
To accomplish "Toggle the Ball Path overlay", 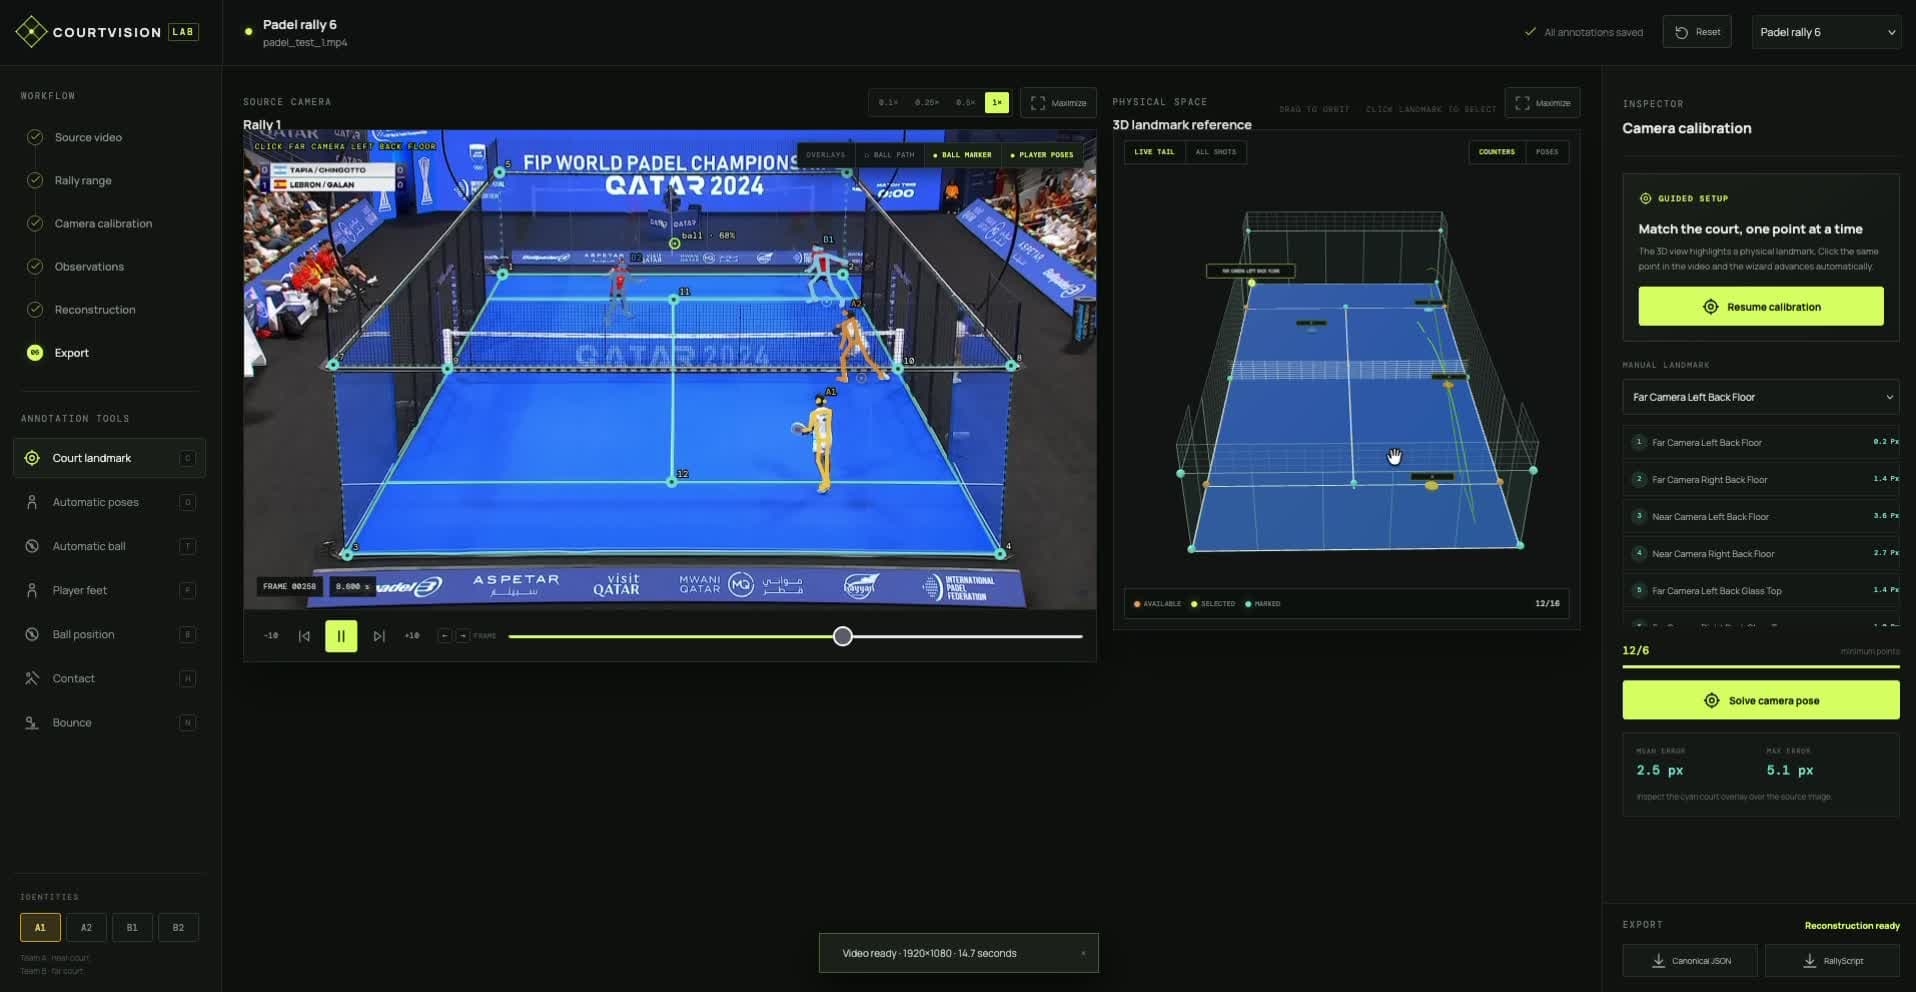I will tap(890, 155).
